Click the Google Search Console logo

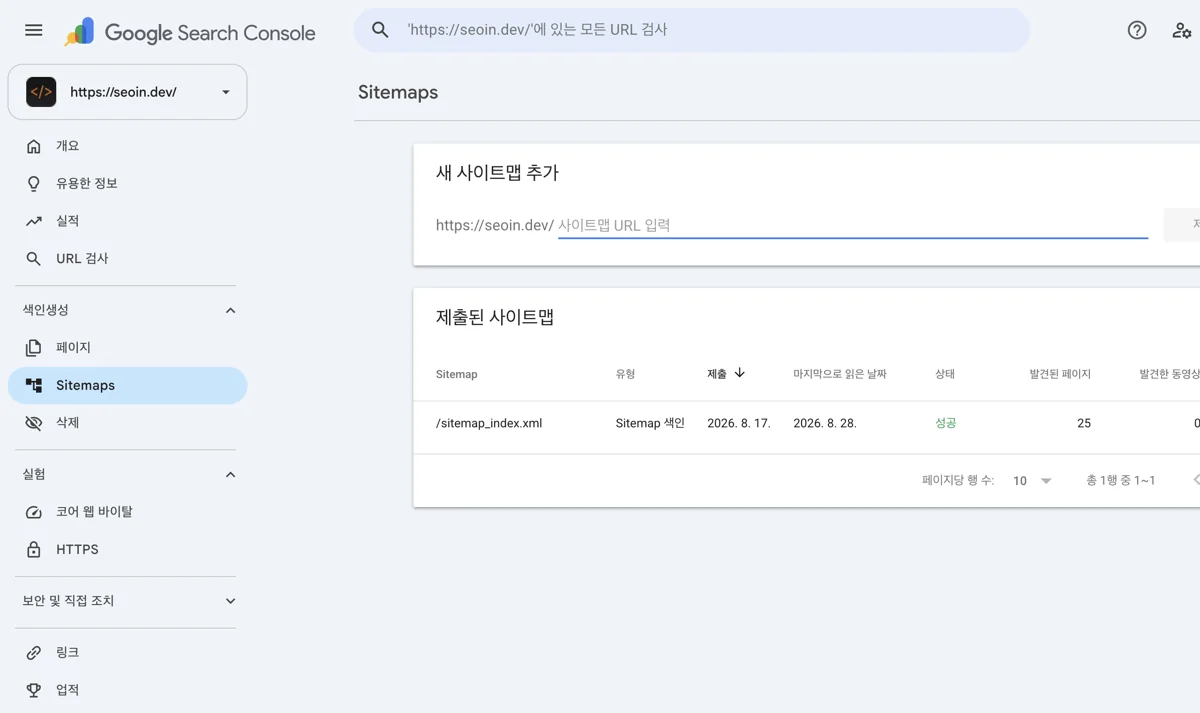click(190, 32)
